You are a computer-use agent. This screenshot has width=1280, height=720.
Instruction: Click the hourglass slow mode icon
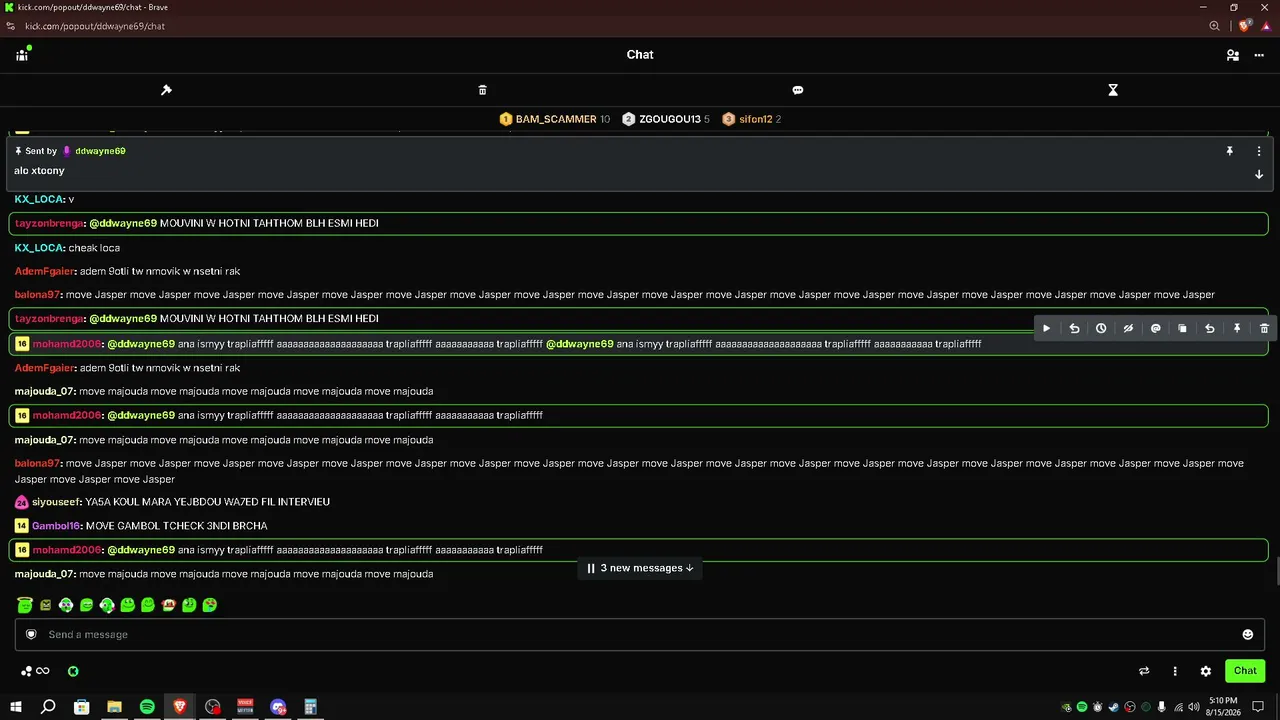pyautogui.click(x=1113, y=90)
